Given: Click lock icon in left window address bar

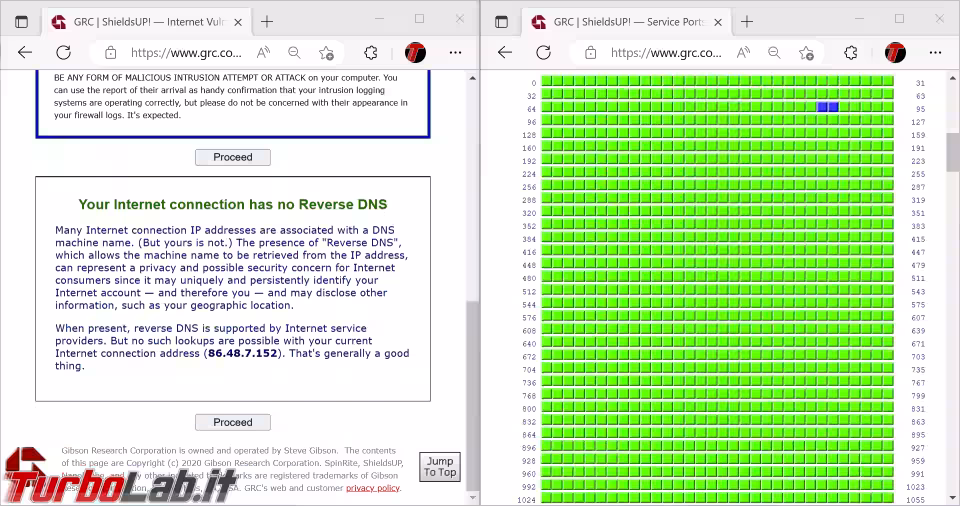Looking at the screenshot, I should click(x=110, y=53).
